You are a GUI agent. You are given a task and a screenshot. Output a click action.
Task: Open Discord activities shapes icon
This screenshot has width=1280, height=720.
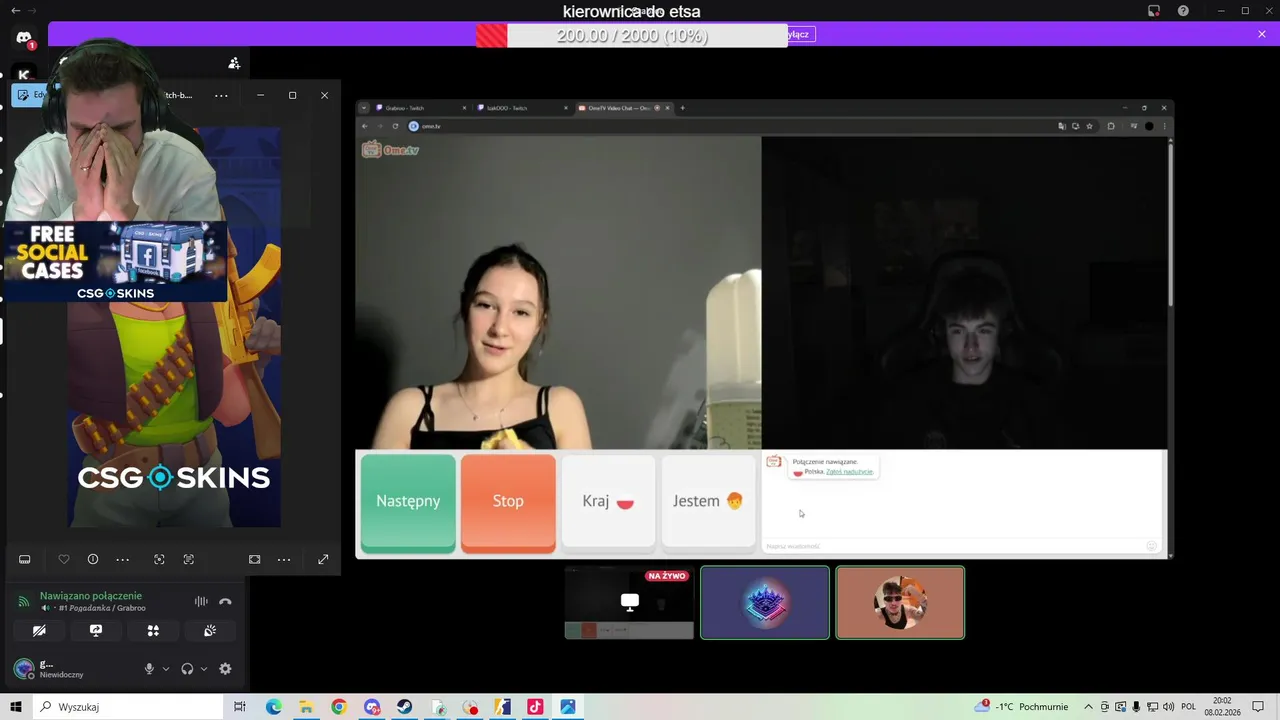point(153,631)
